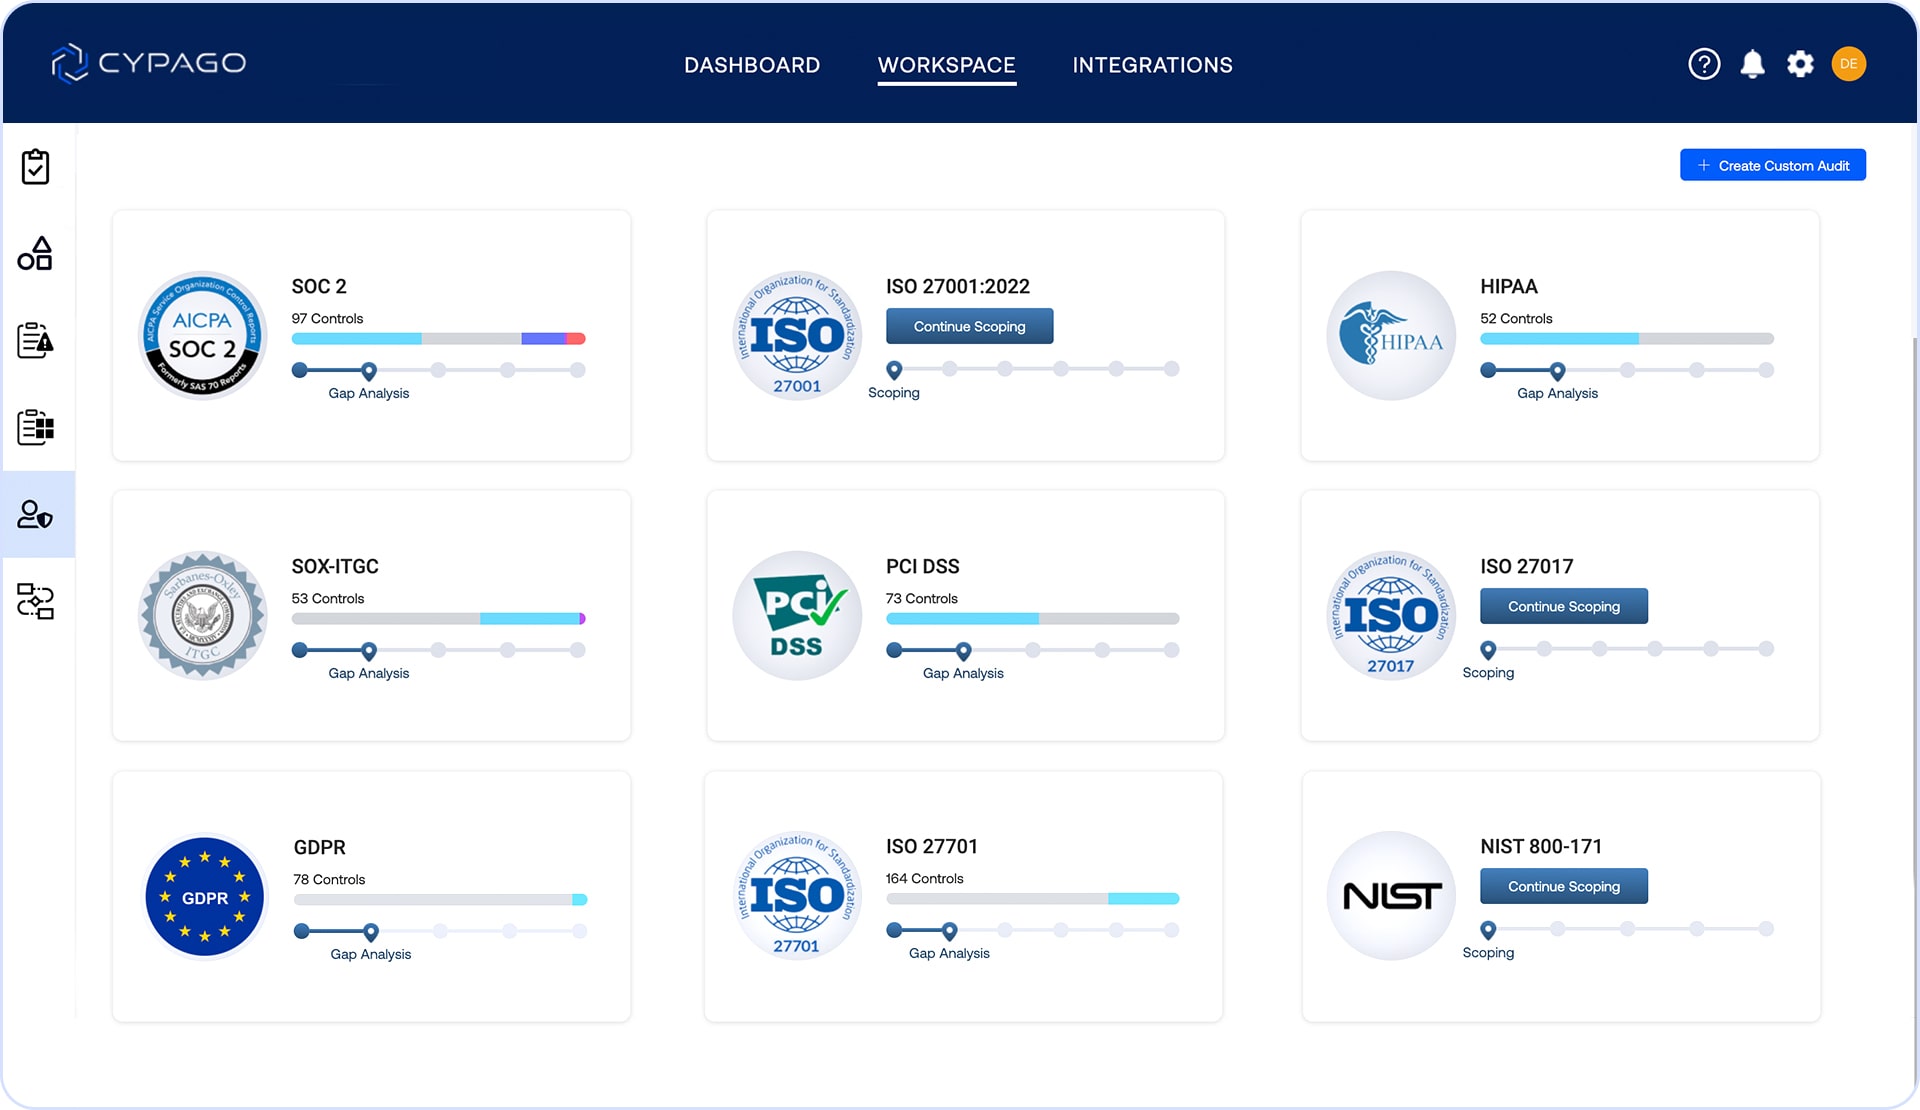
Task: Click the AICPA SOC 2 badge
Action: (x=203, y=335)
